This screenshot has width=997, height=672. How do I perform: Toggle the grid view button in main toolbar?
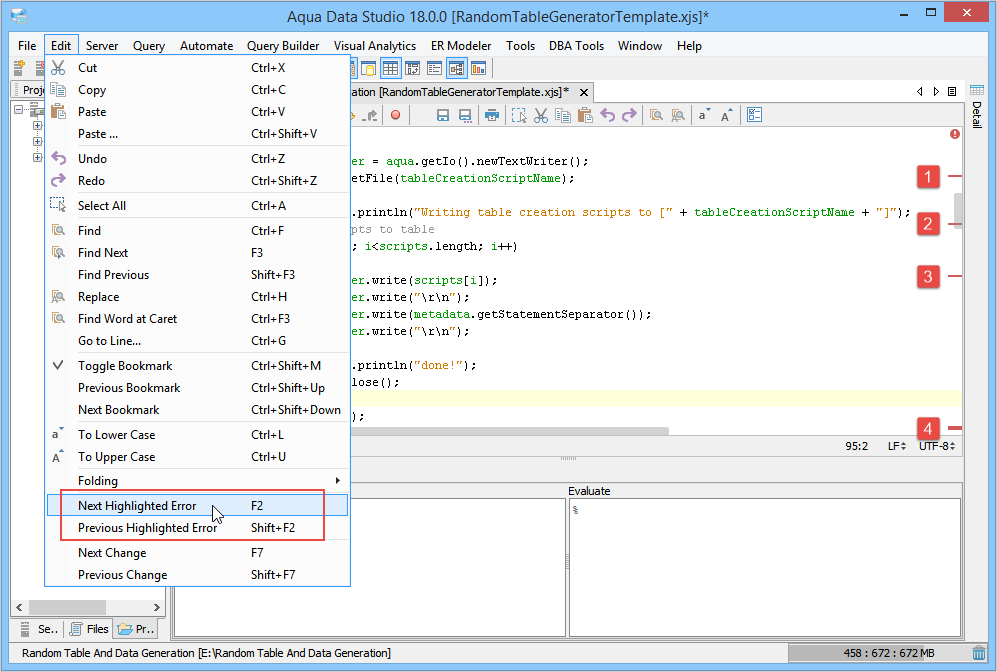[x=390, y=68]
